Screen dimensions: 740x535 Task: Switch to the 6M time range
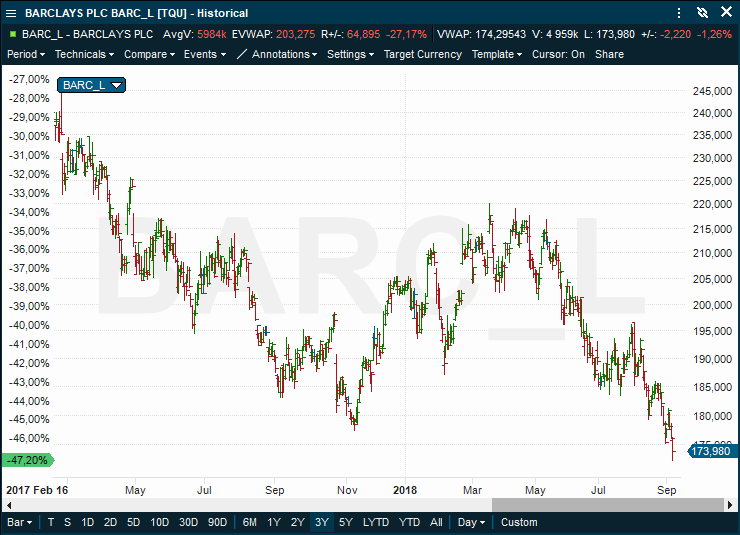pos(250,522)
